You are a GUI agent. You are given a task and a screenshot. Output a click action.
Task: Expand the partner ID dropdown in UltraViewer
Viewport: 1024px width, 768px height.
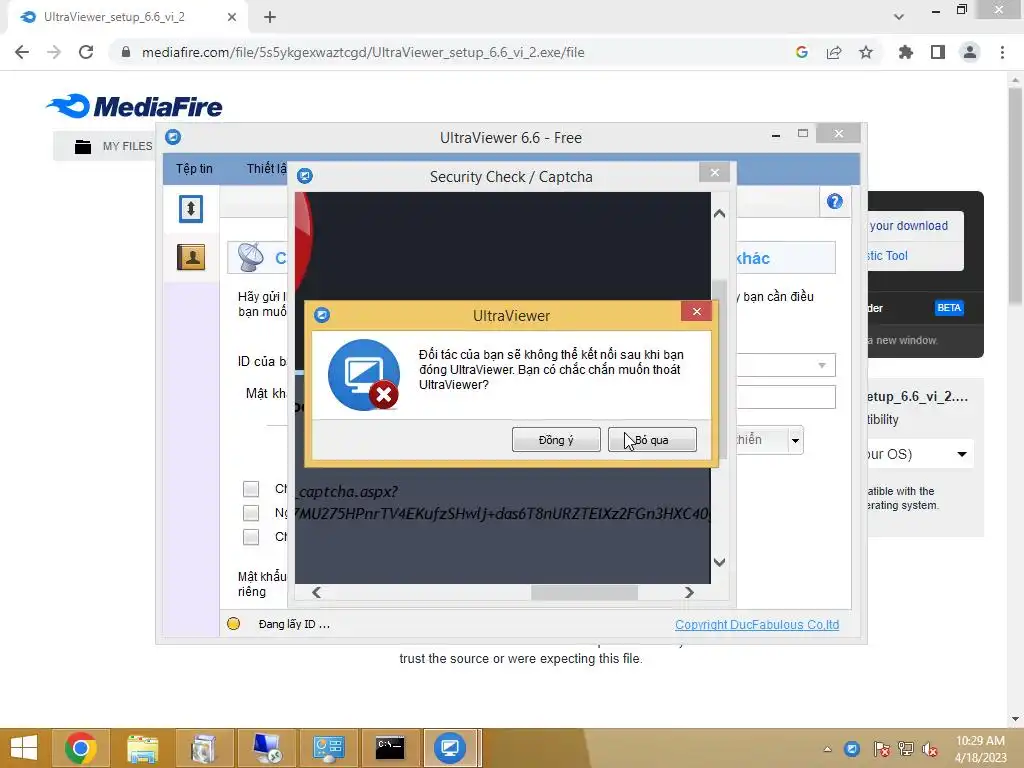(x=822, y=365)
